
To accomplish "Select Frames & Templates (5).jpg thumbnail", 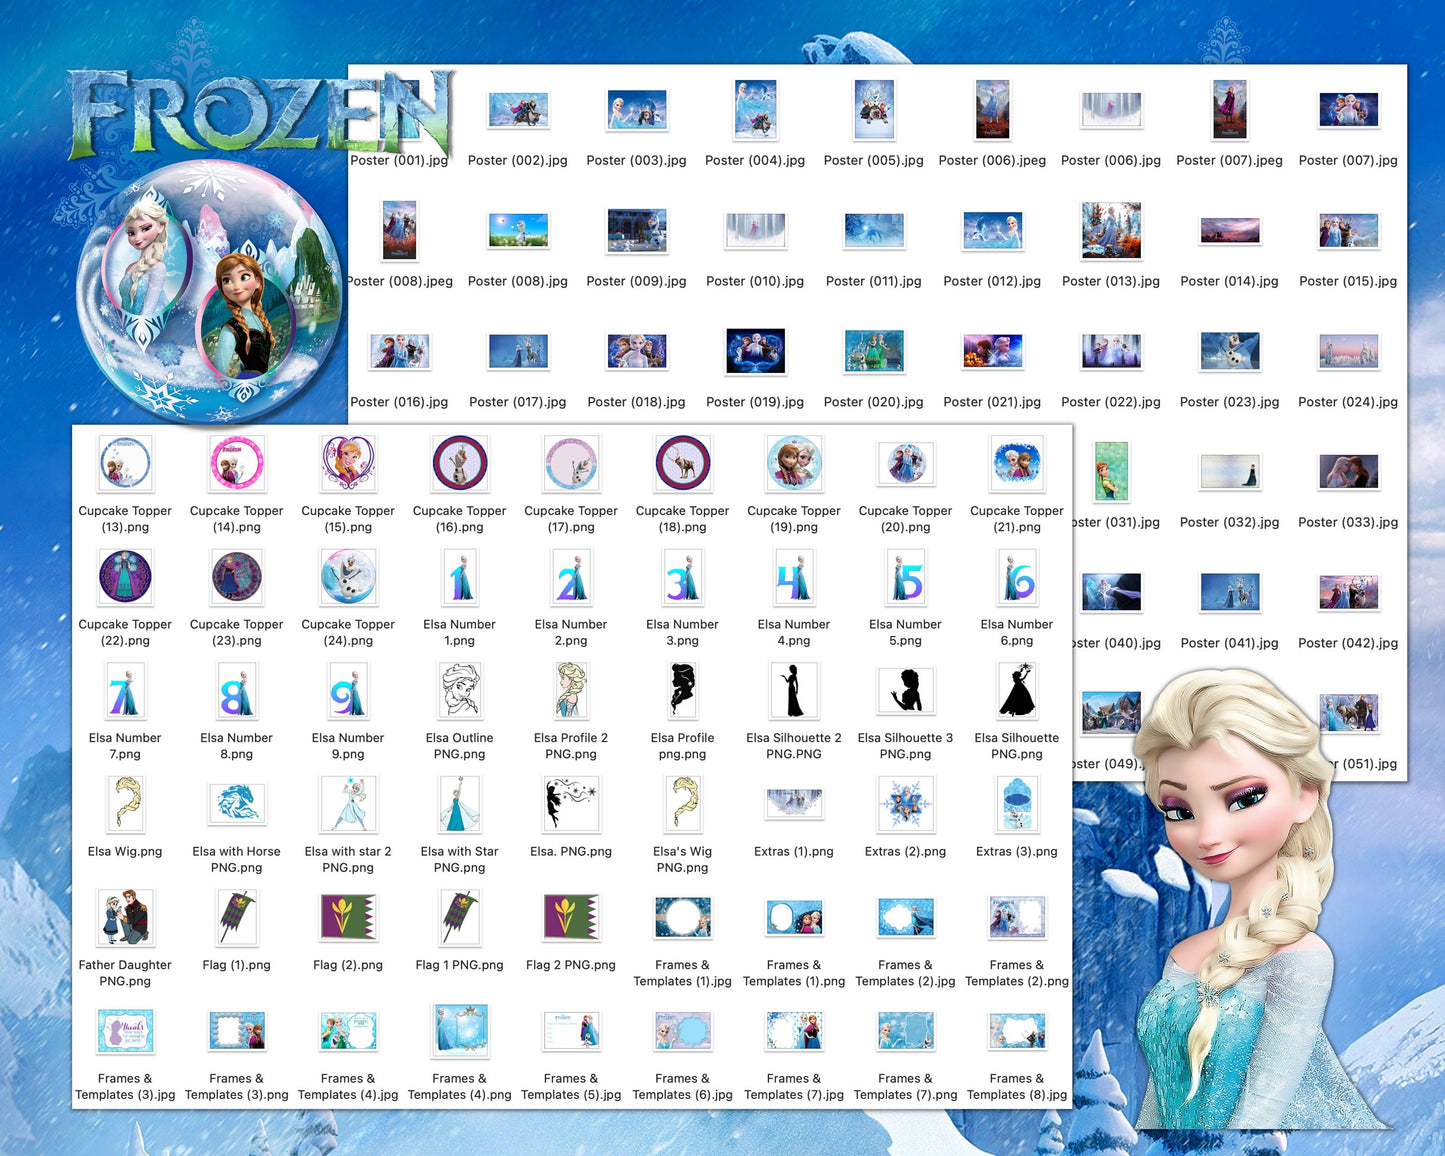I will (x=571, y=1032).
